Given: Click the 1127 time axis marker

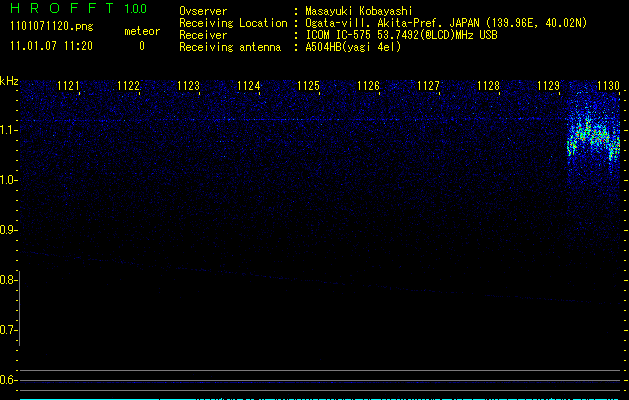Looking at the screenshot, I should [428, 86].
